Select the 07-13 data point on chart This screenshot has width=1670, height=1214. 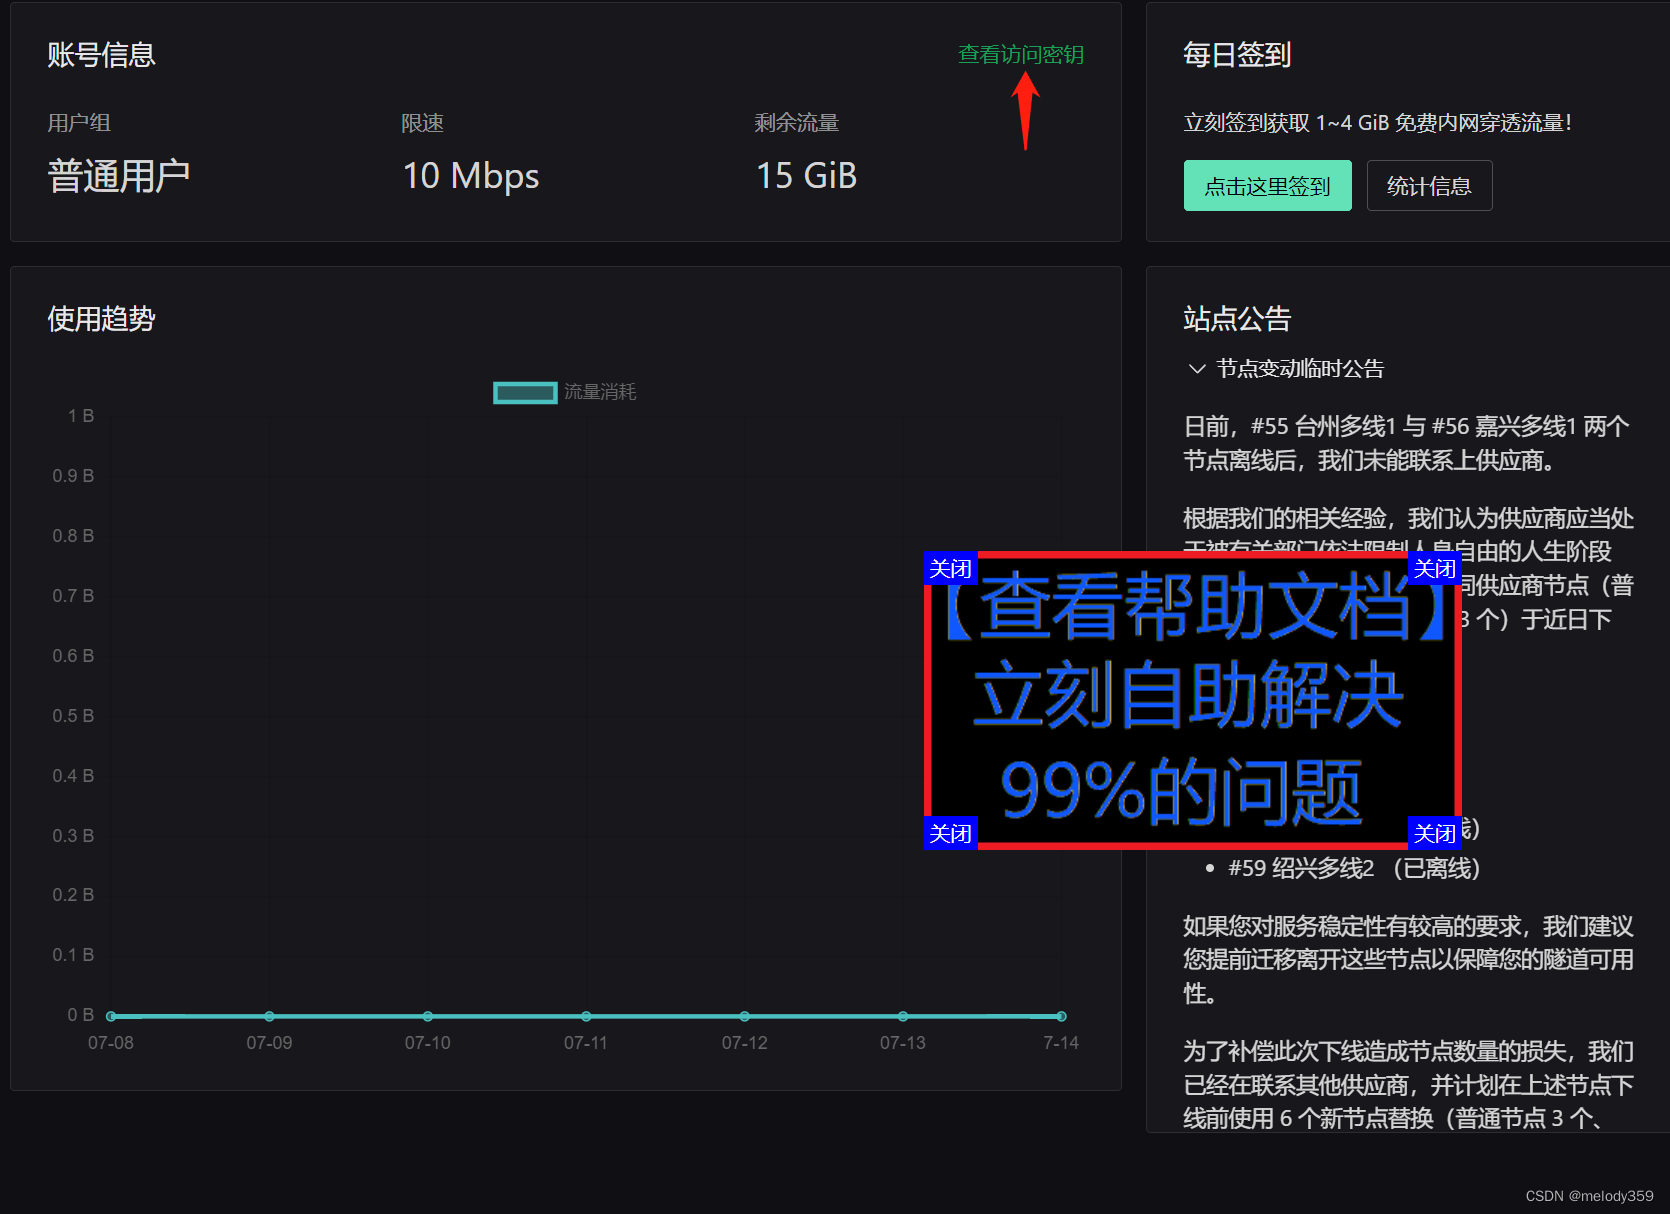(903, 1016)
